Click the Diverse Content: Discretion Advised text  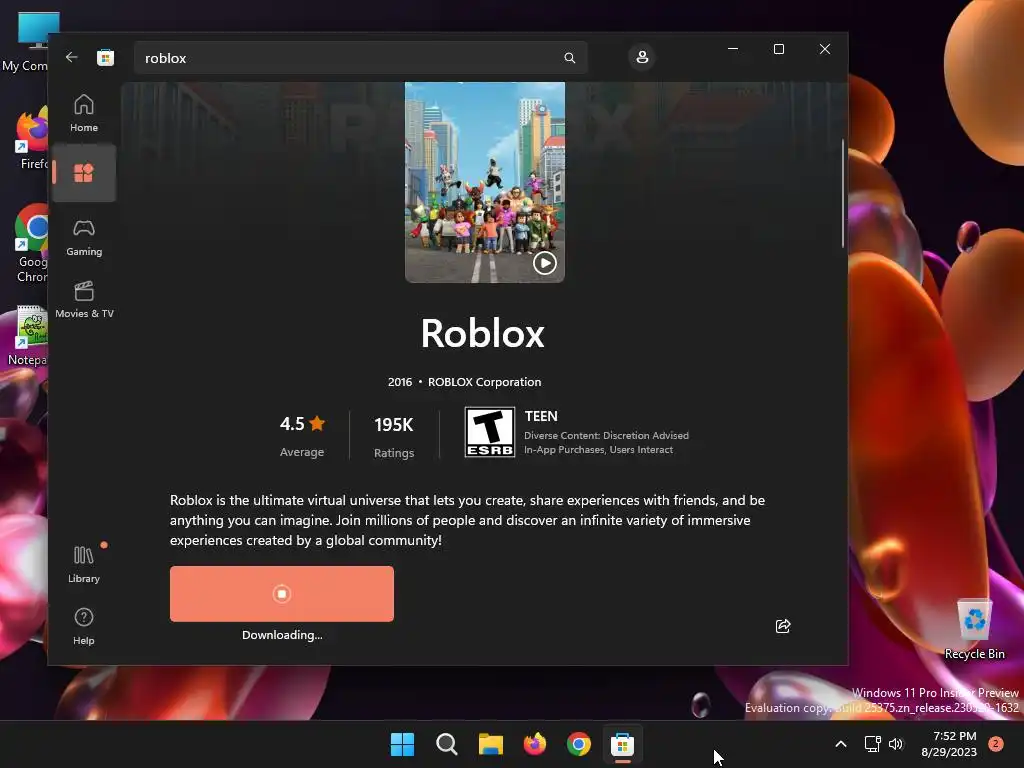point(606,436)
